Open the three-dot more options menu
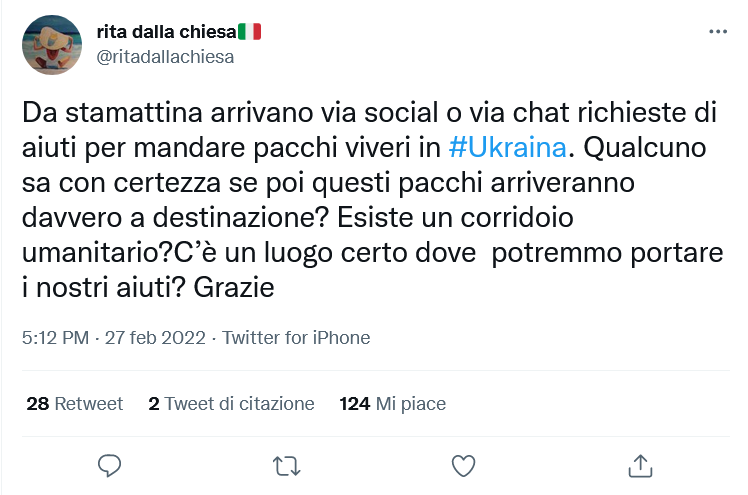Viewport: 748px width, 495px height. [x=718, y=32]
